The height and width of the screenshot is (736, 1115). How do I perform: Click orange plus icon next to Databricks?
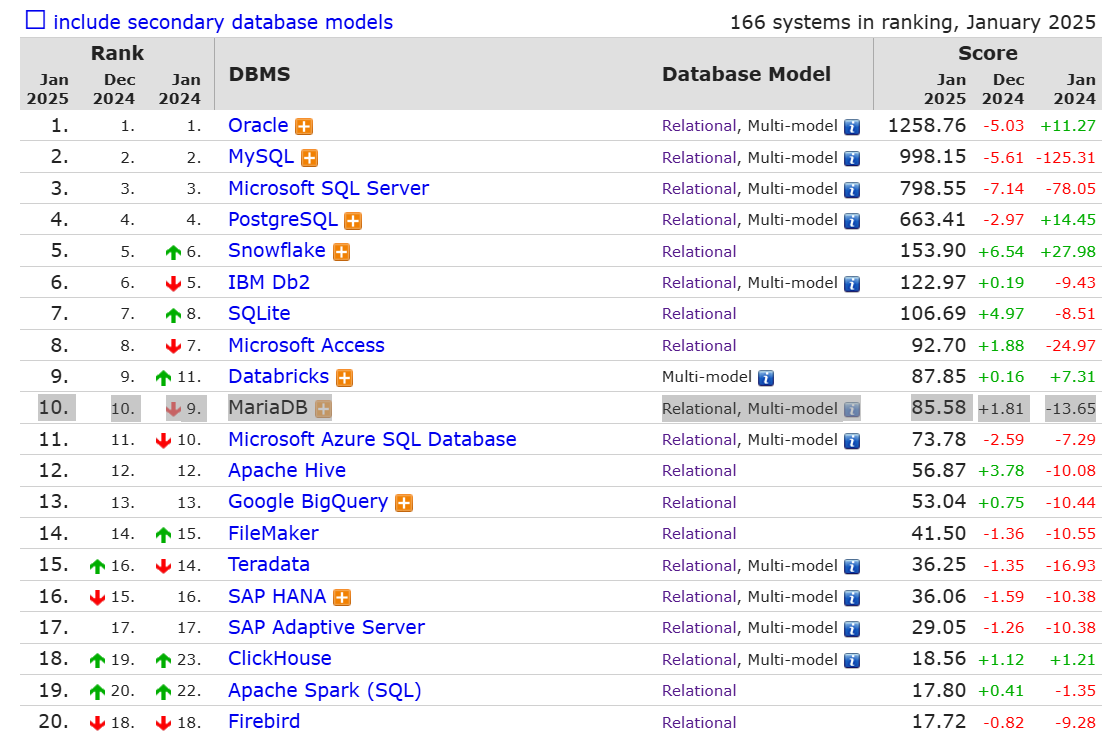tap(345, 378)
